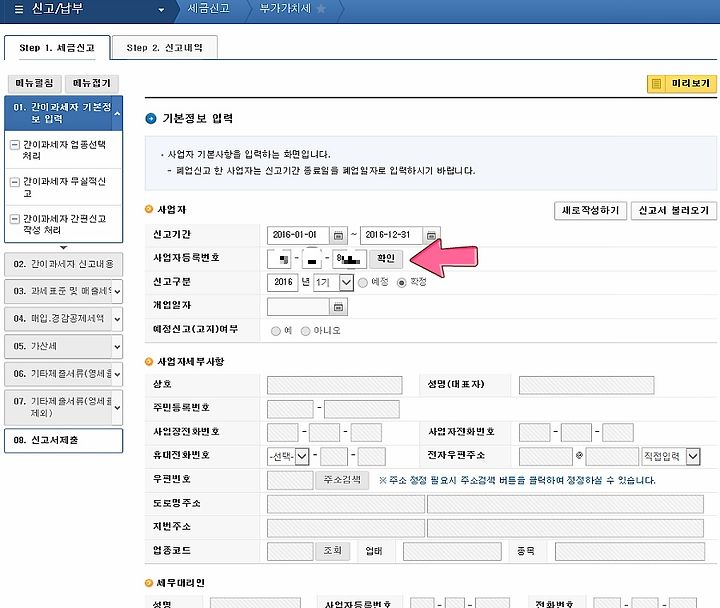Expand 07. 기타제출서류(영세율 제외) menu
The height and width of the screenshot is (608, 720).
[x=117, y=407]
